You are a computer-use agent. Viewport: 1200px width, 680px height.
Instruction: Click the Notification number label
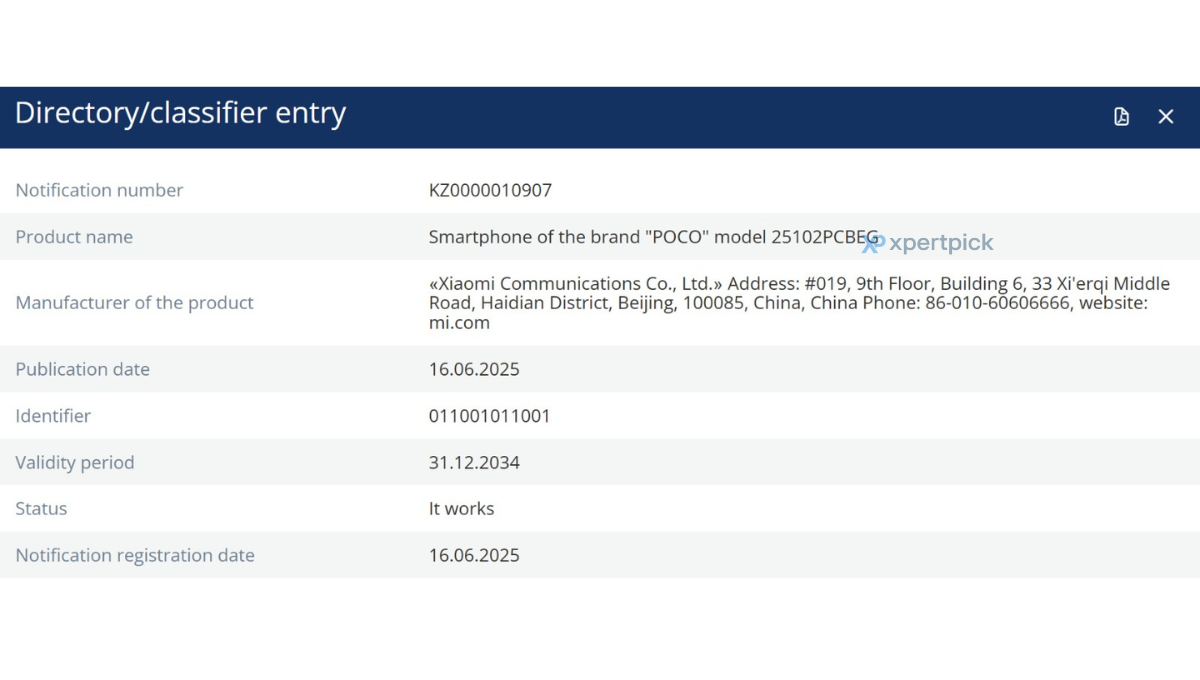[x=99, y=190]
